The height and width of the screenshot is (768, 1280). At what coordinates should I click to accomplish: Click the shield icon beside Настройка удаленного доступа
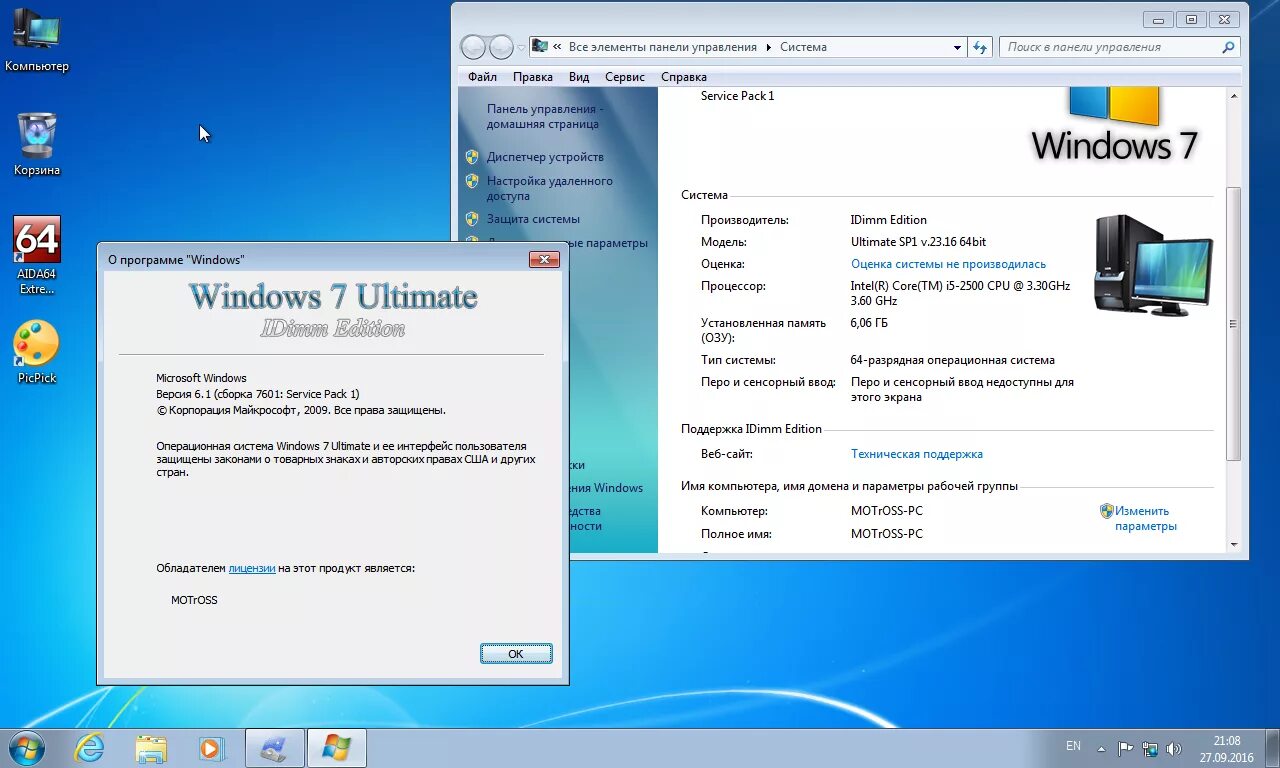pos(472,181)
